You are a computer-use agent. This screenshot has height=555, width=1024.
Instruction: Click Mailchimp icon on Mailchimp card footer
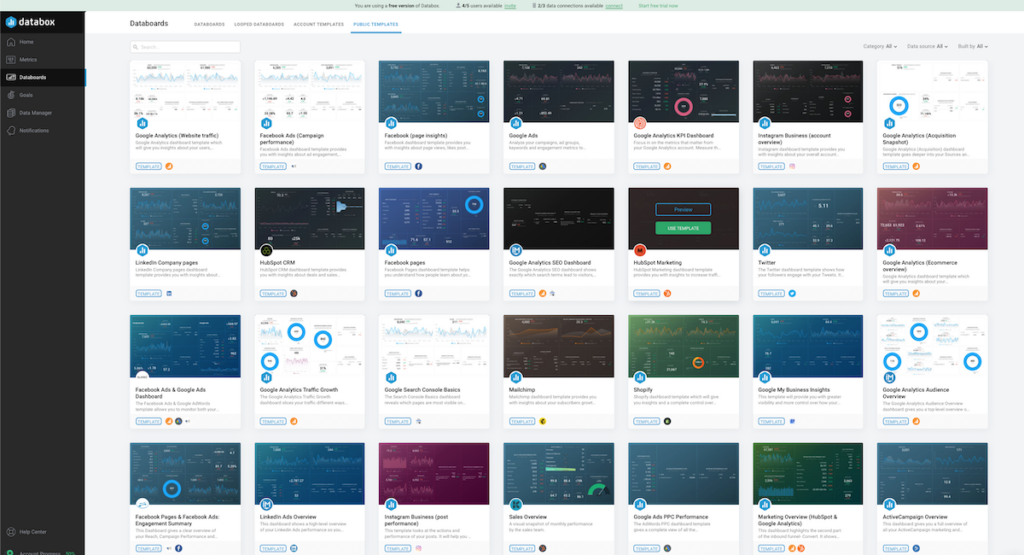543,421
